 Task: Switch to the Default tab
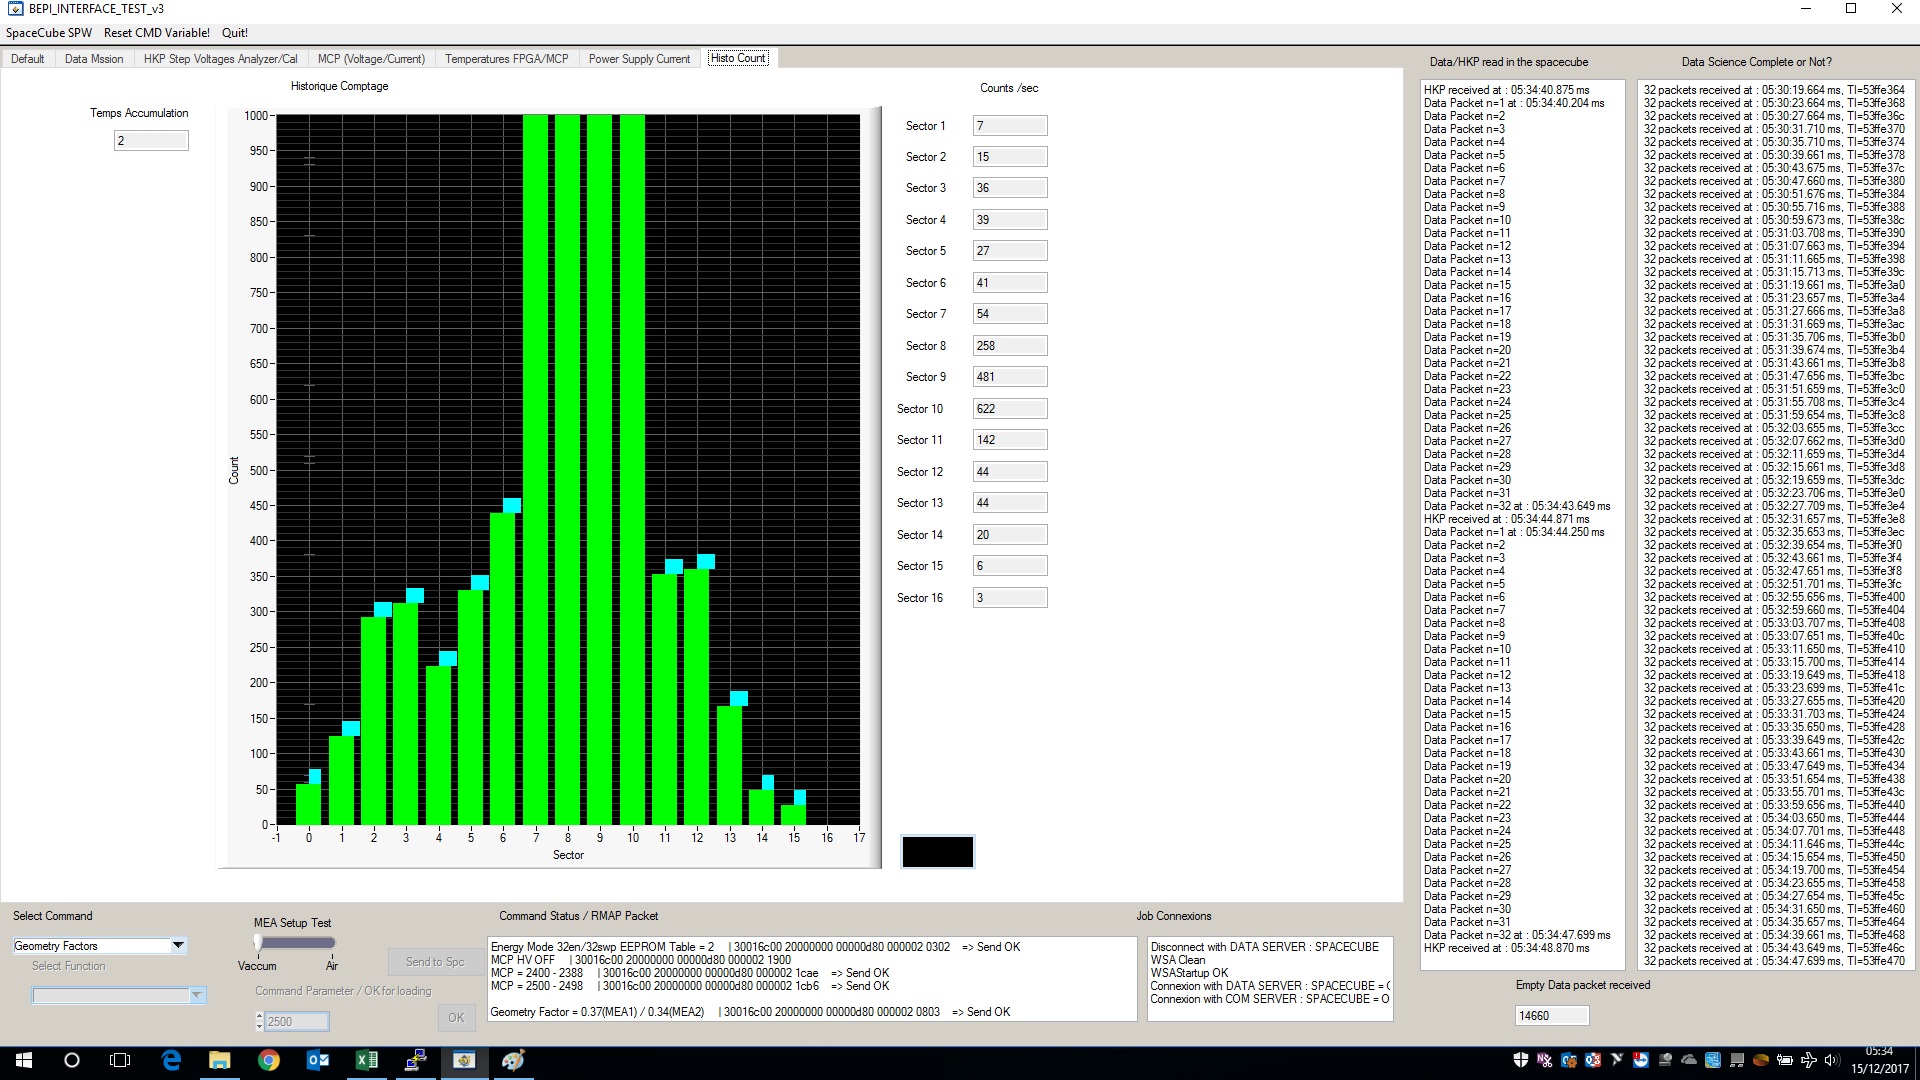tap(28, 59)
